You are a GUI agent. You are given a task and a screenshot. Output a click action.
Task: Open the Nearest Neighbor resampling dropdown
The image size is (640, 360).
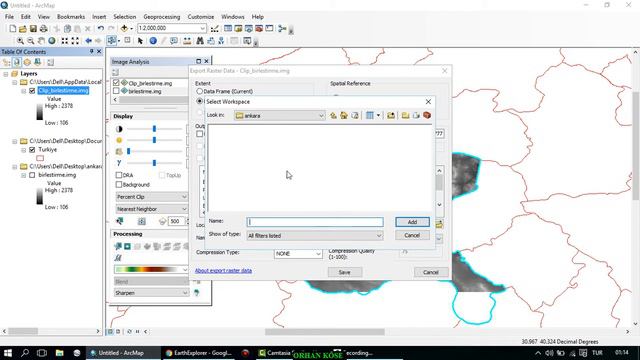(x=184, y=209)
